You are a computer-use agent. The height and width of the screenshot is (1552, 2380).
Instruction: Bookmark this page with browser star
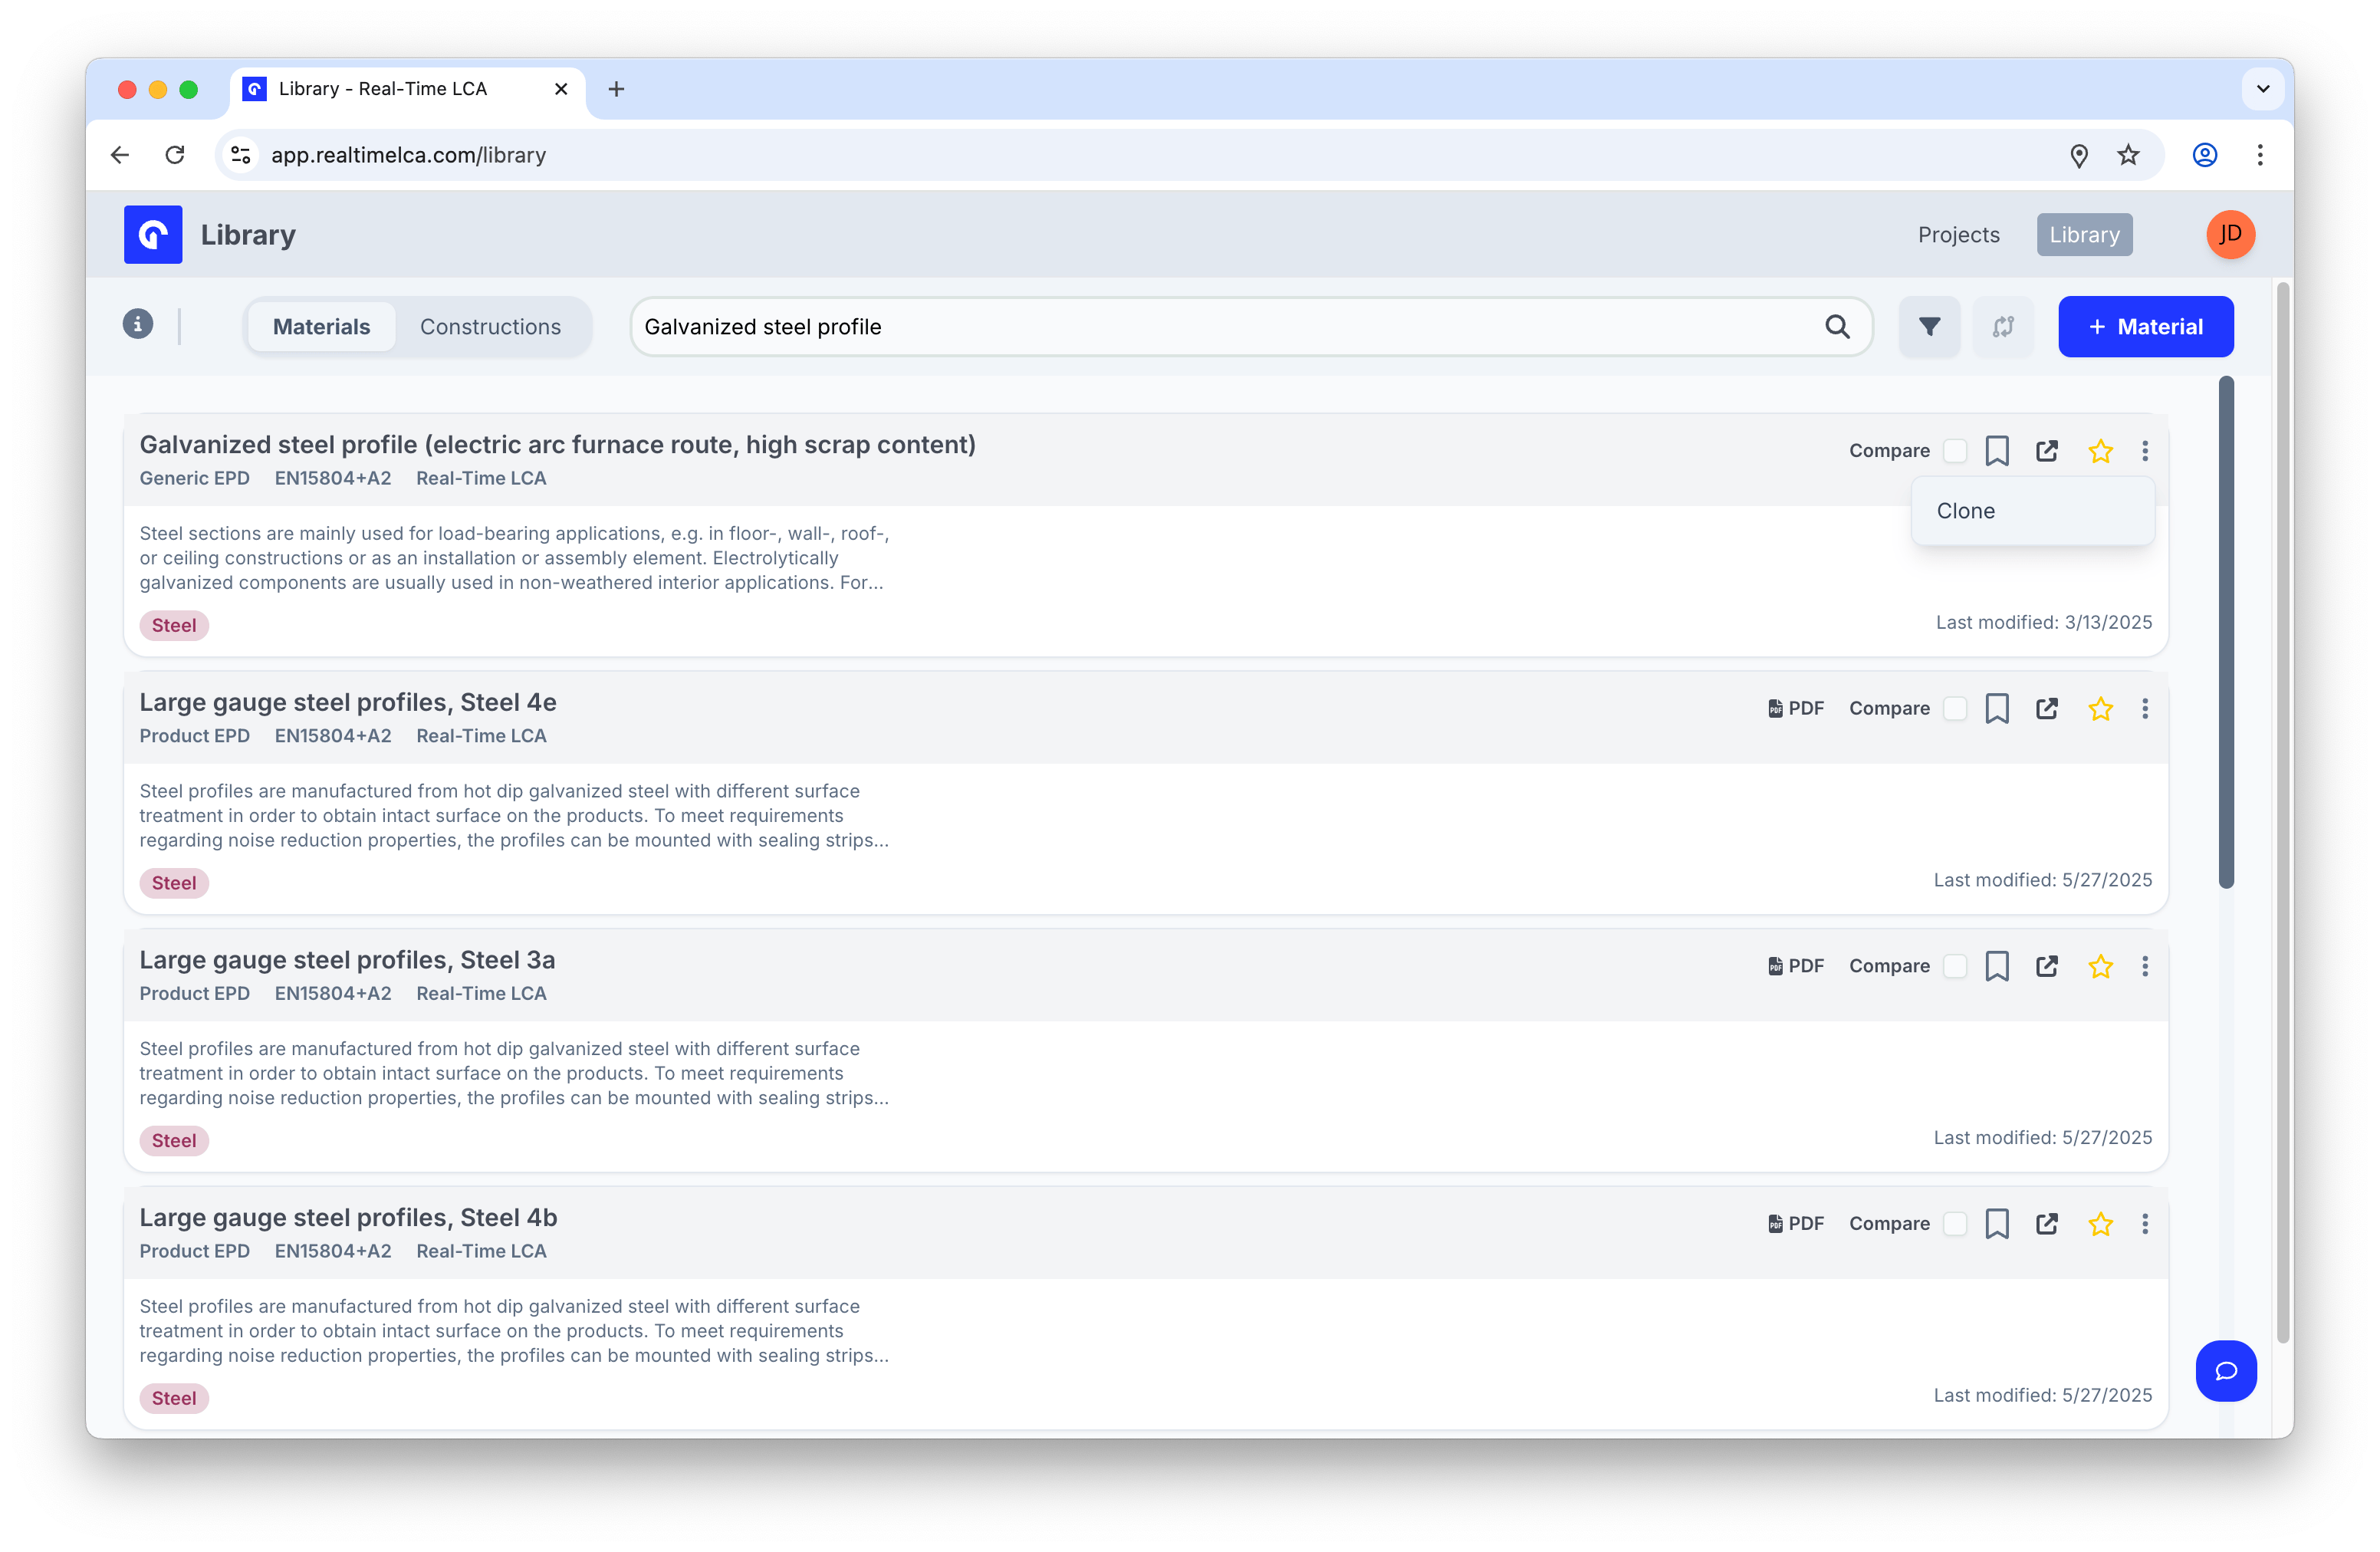[x=2128, y=155]
